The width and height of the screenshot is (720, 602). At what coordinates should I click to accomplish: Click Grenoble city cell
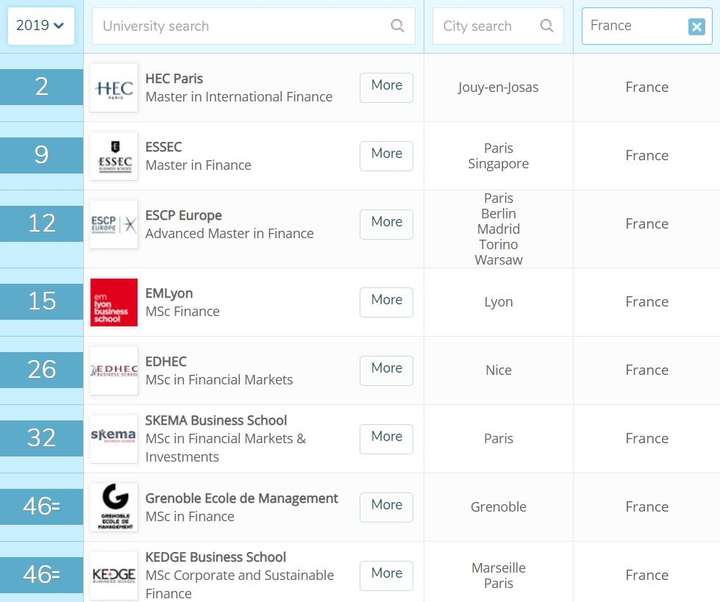coord(498,507)
